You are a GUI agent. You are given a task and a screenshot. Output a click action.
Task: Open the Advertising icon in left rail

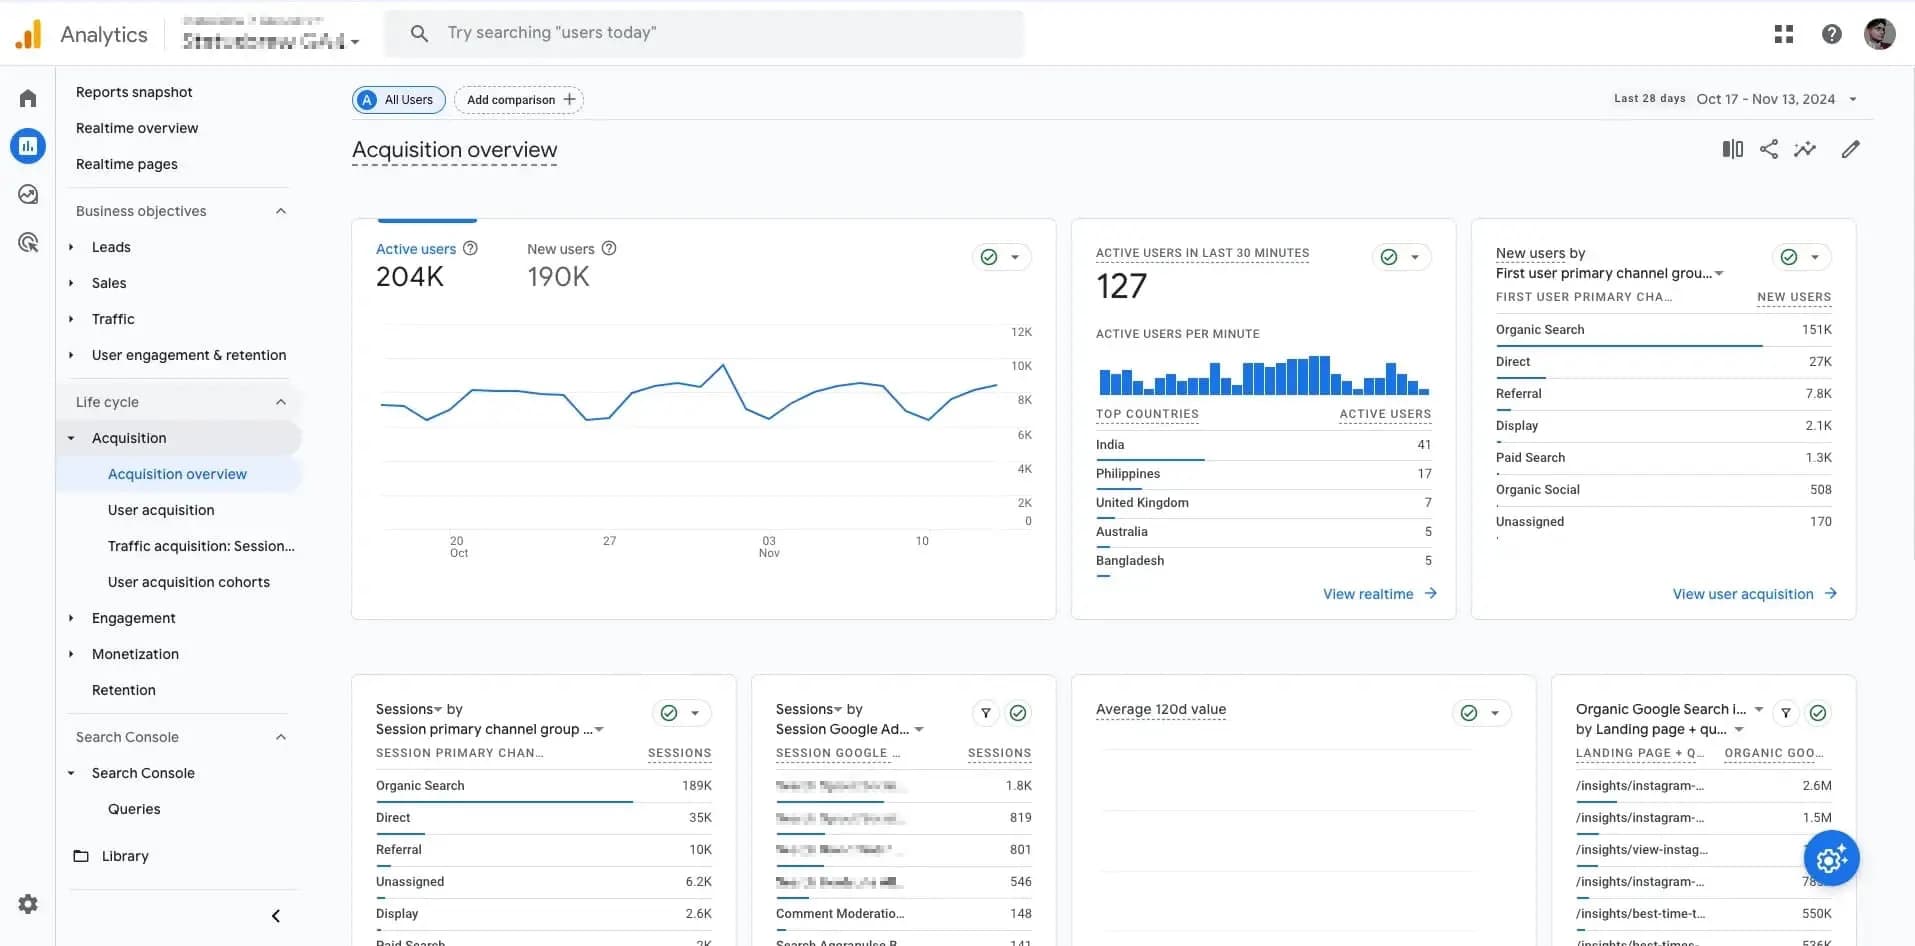pos(28,242)
